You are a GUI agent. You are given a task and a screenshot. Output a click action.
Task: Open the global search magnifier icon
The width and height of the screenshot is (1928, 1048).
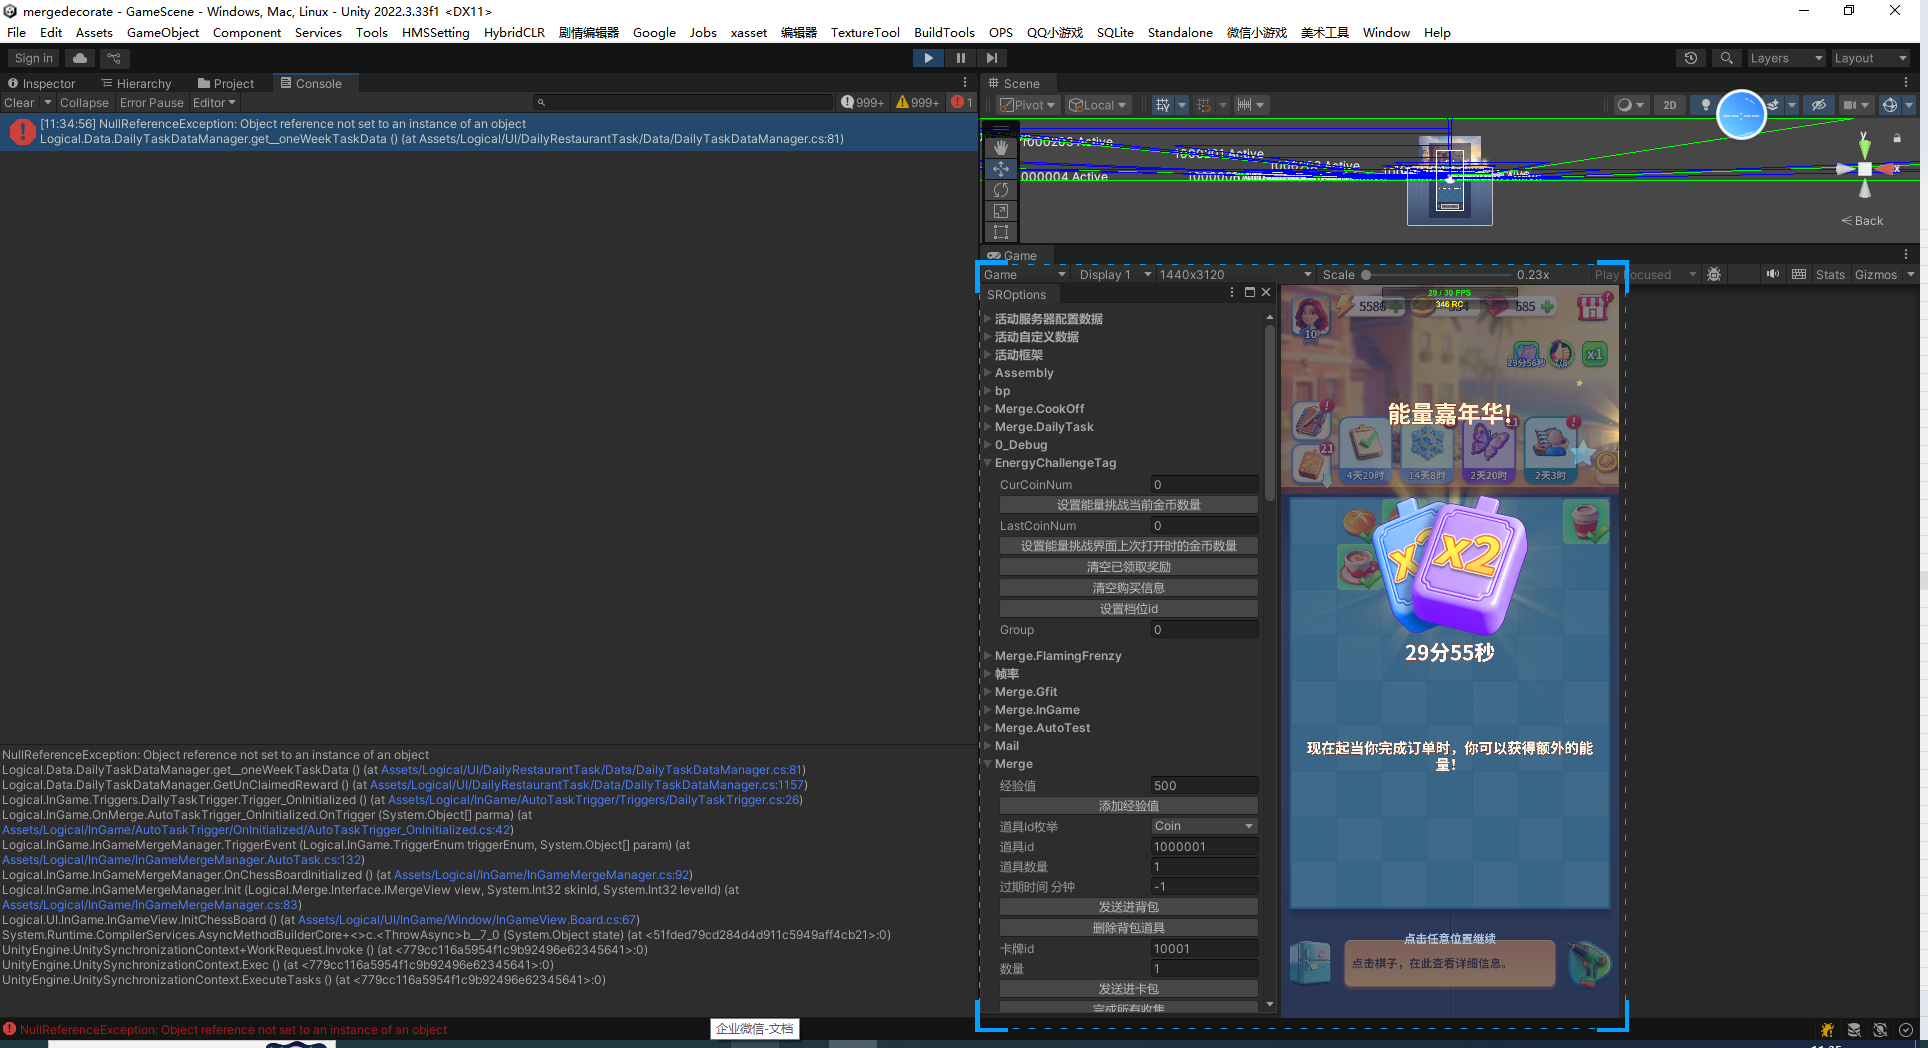1726,58
